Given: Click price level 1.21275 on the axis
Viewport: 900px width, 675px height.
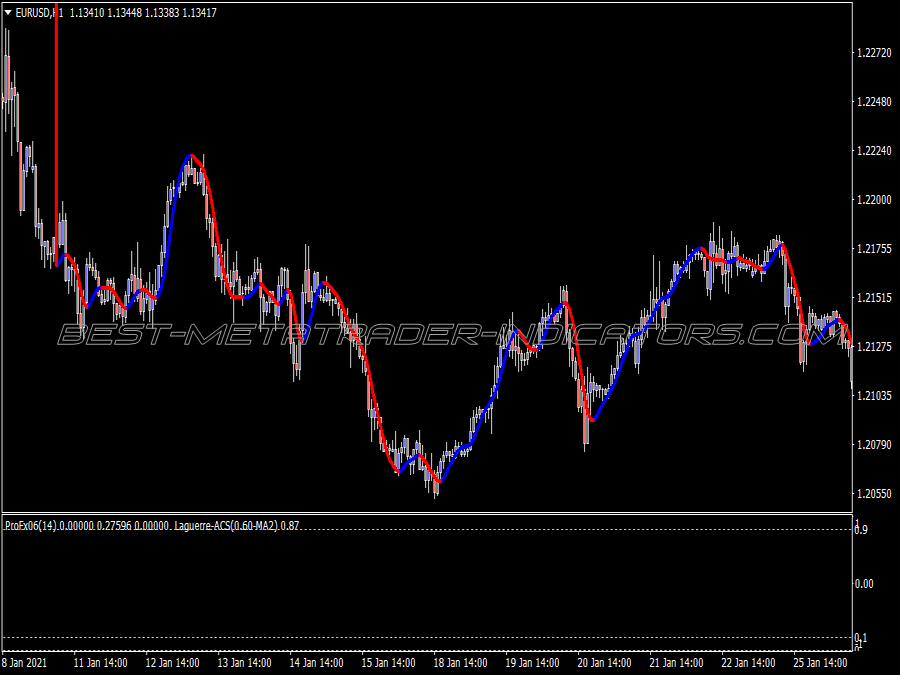Looking at the screenshot, I should coord(874,346).
